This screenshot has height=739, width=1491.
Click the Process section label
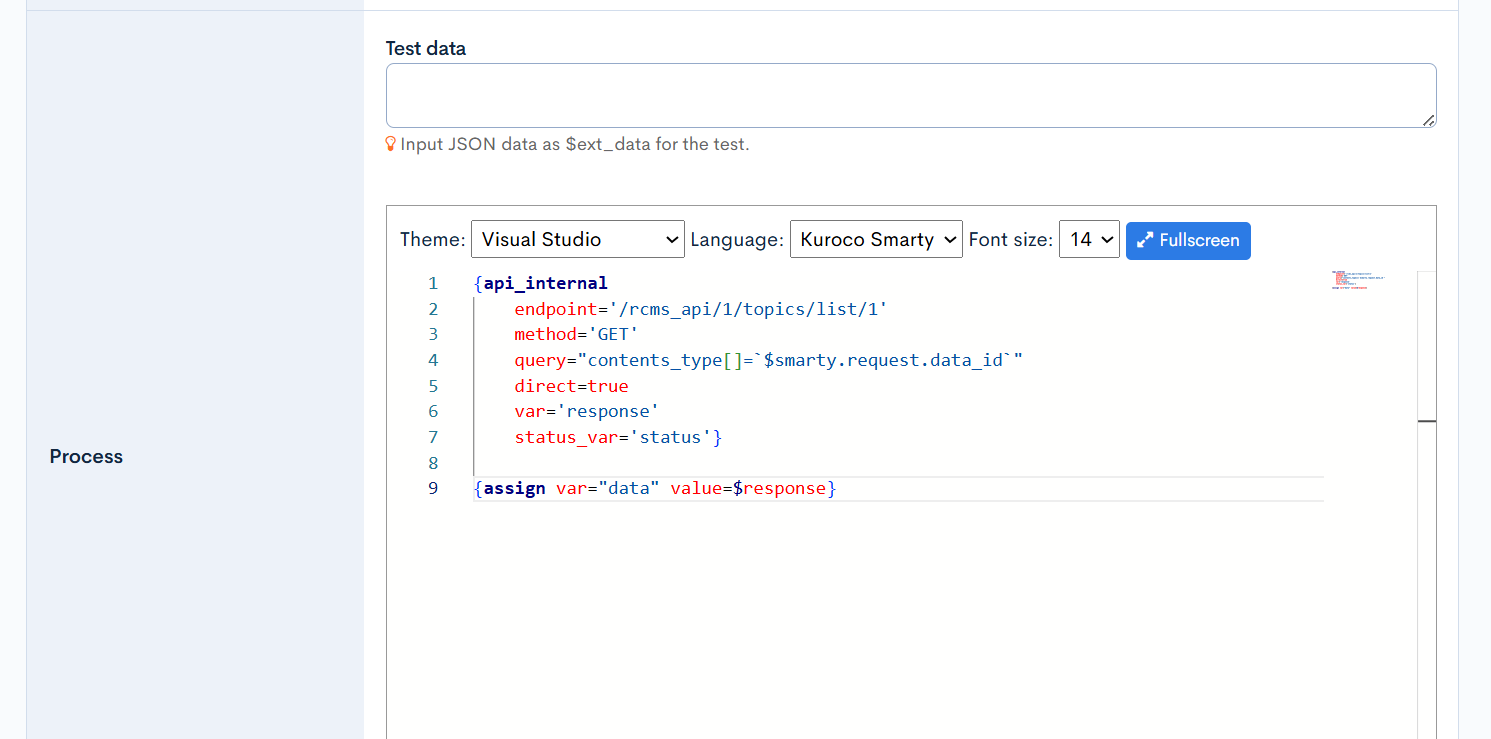coord(86,456)
